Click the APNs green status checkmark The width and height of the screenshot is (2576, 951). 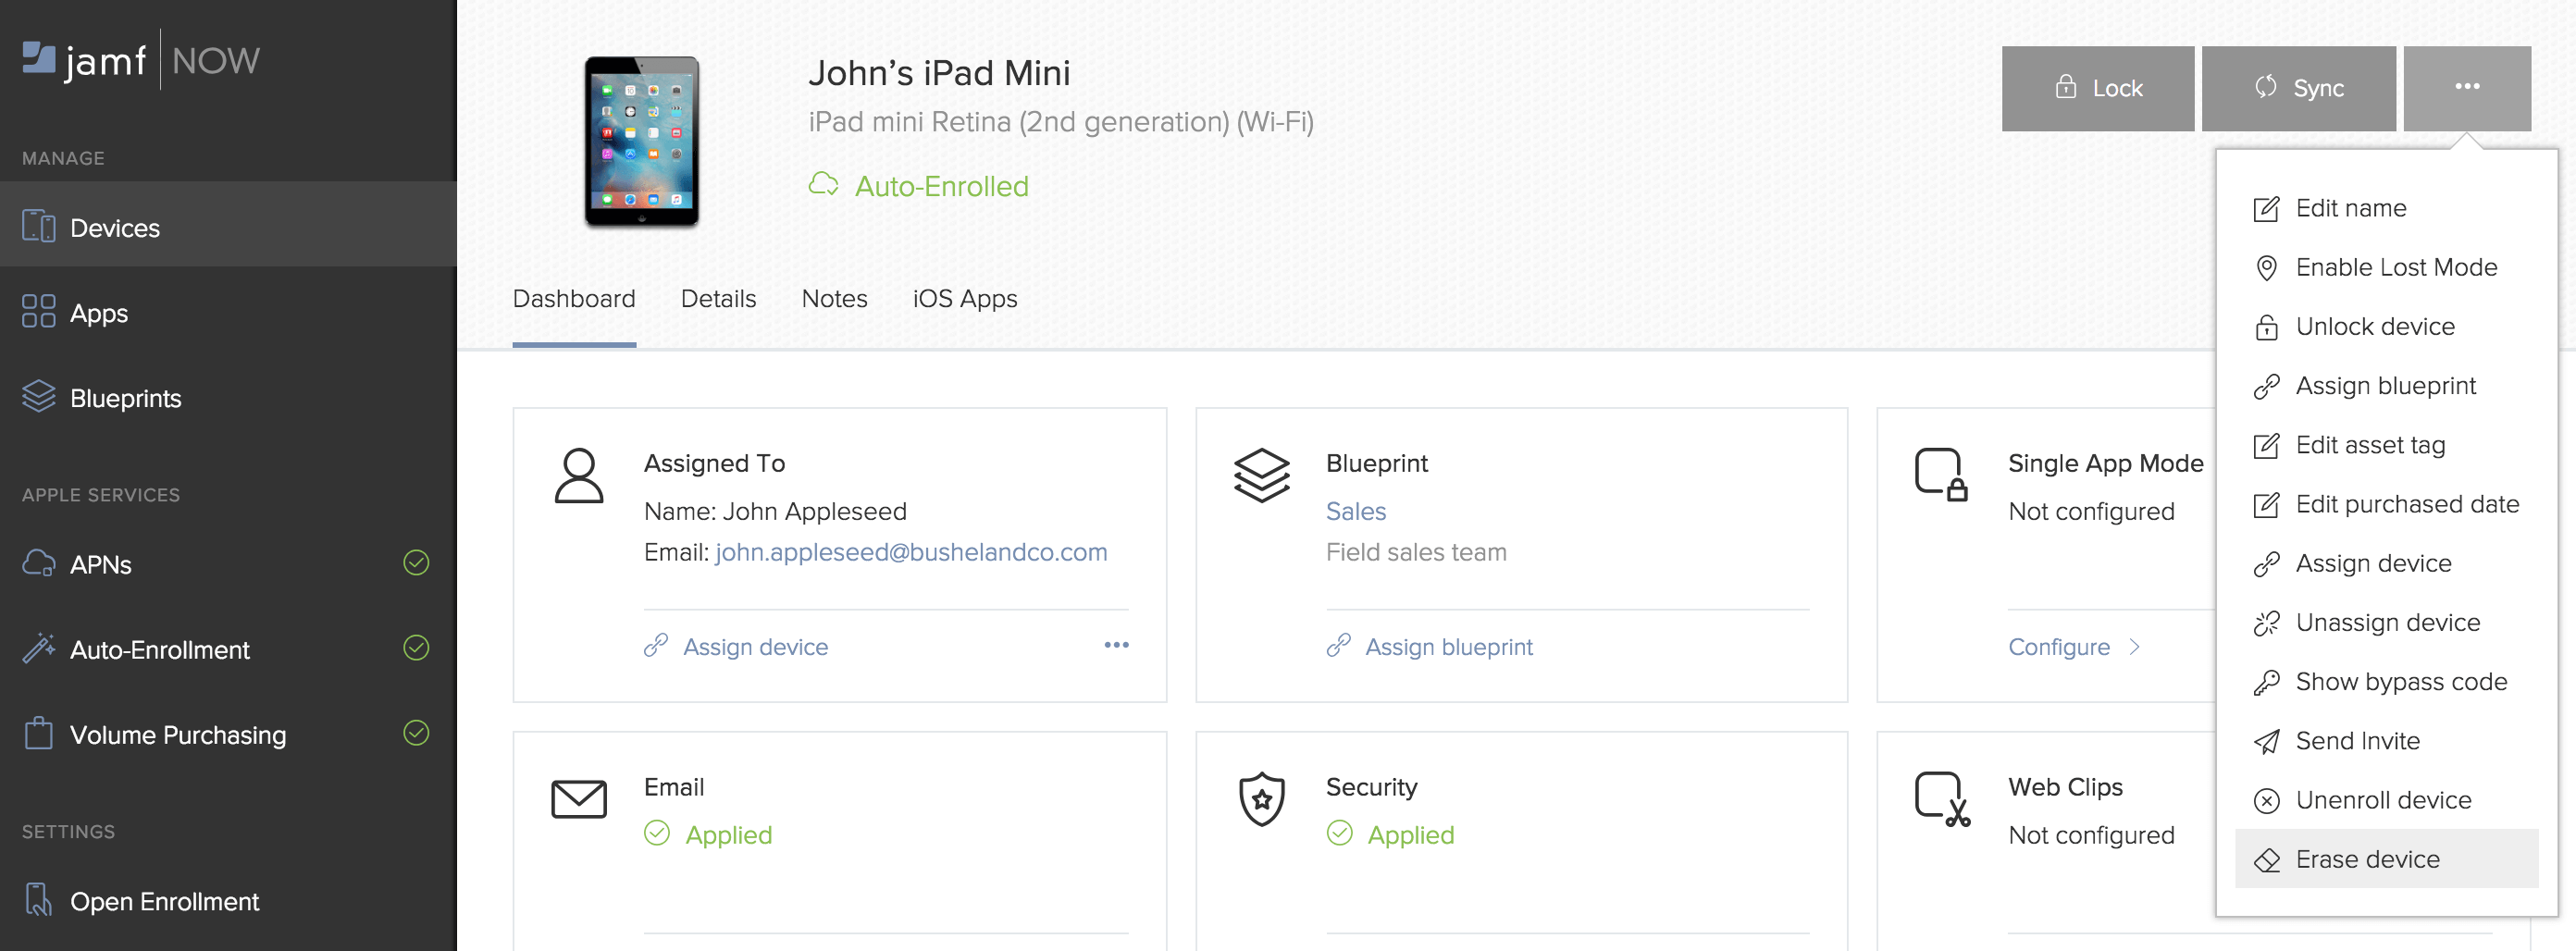416,563
